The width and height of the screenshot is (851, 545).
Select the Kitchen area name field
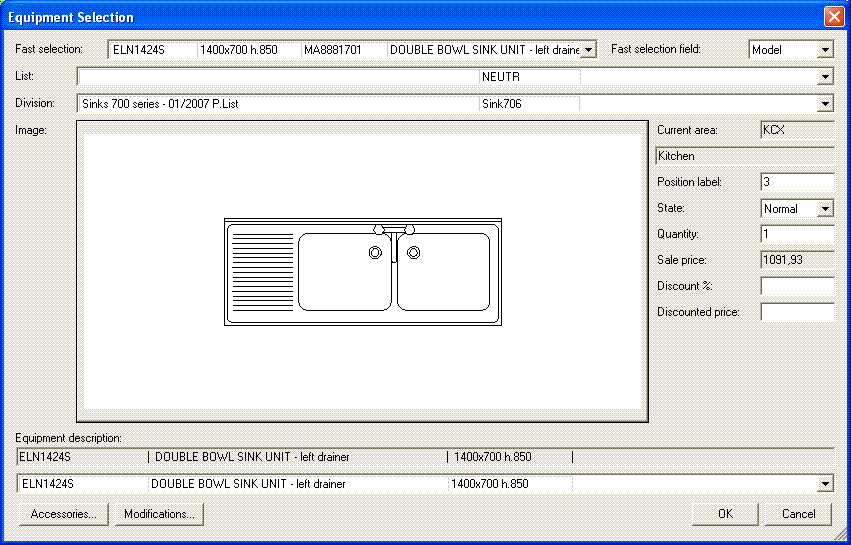click(744, 156)
